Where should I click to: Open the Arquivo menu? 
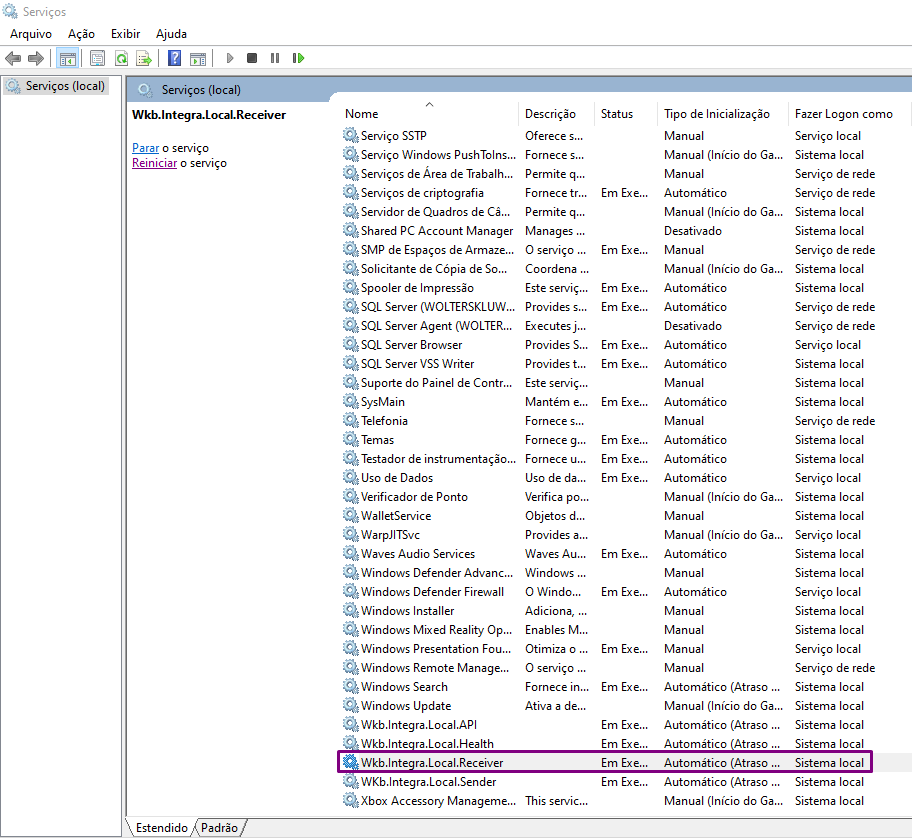[x=31, y=34]
